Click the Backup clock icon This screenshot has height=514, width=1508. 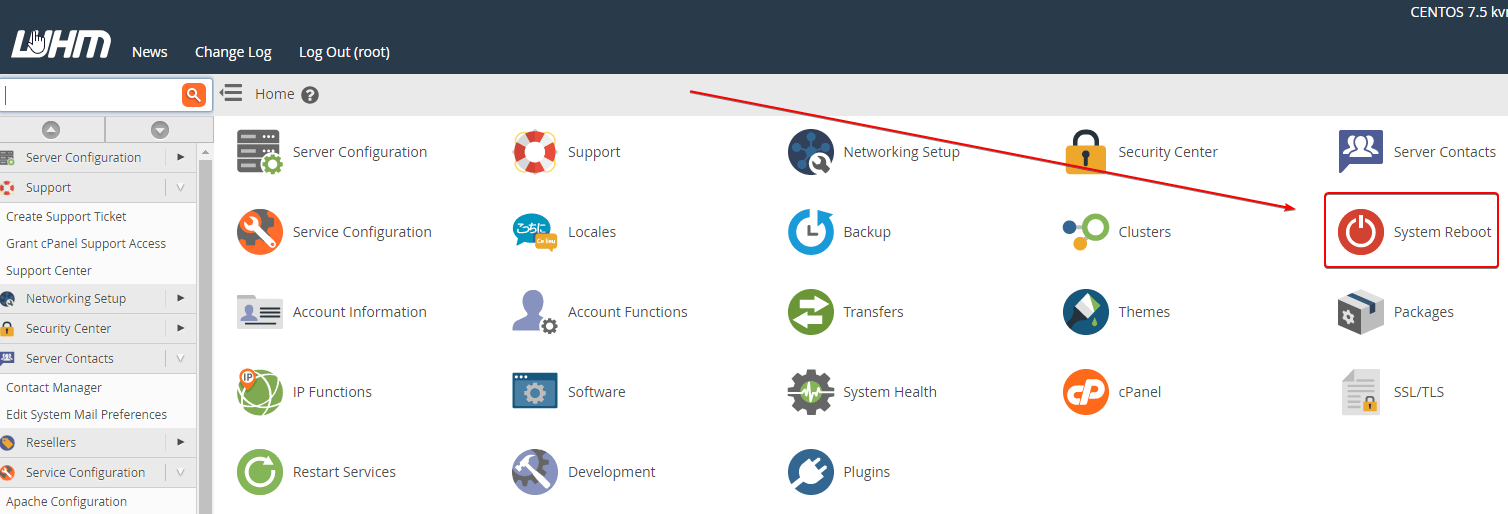(810, 232)
